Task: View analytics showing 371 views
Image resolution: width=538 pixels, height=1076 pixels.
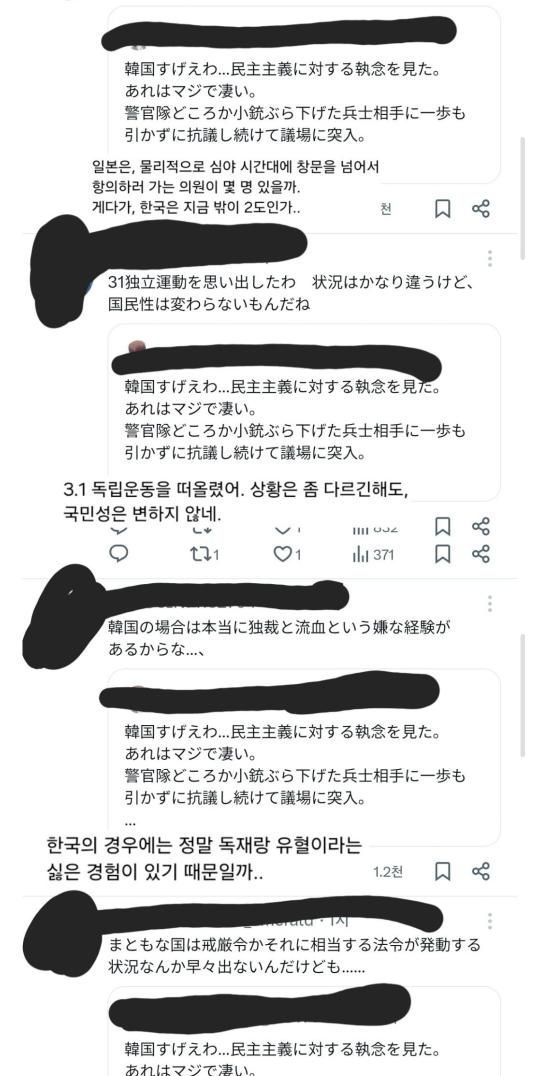Action: tap(373, 554)
